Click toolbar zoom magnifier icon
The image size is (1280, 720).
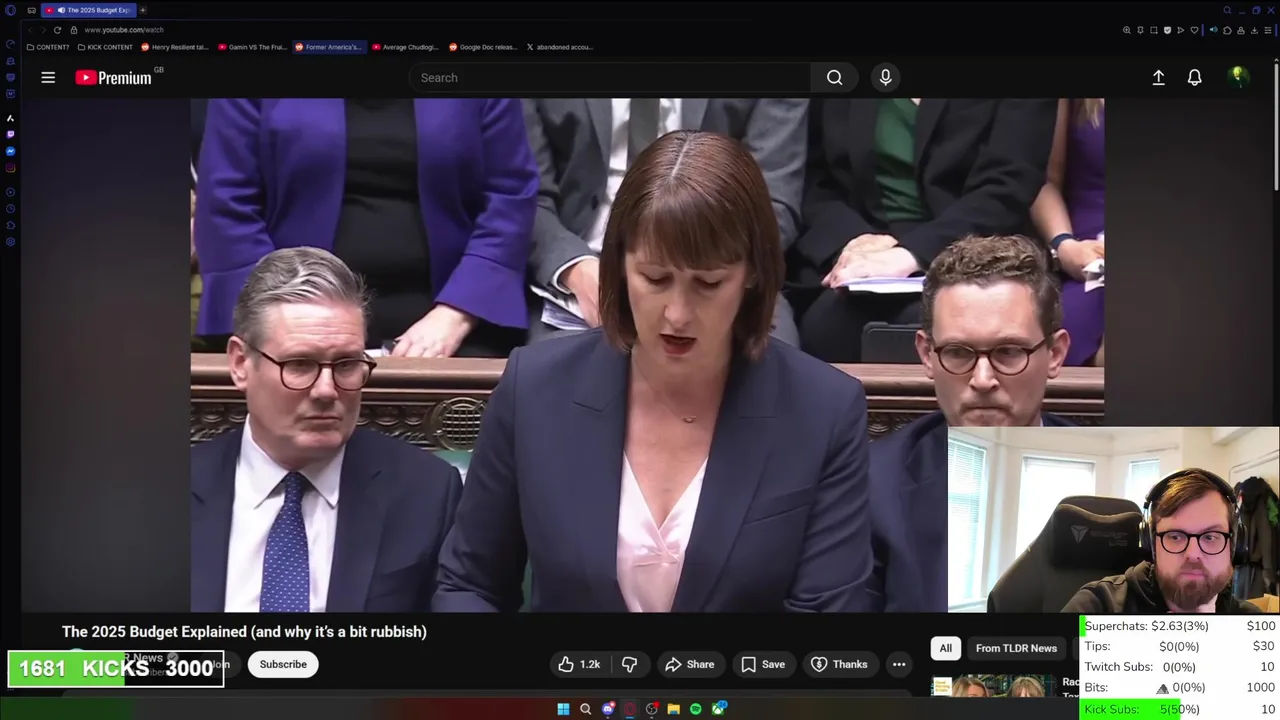click(1127, 30)
